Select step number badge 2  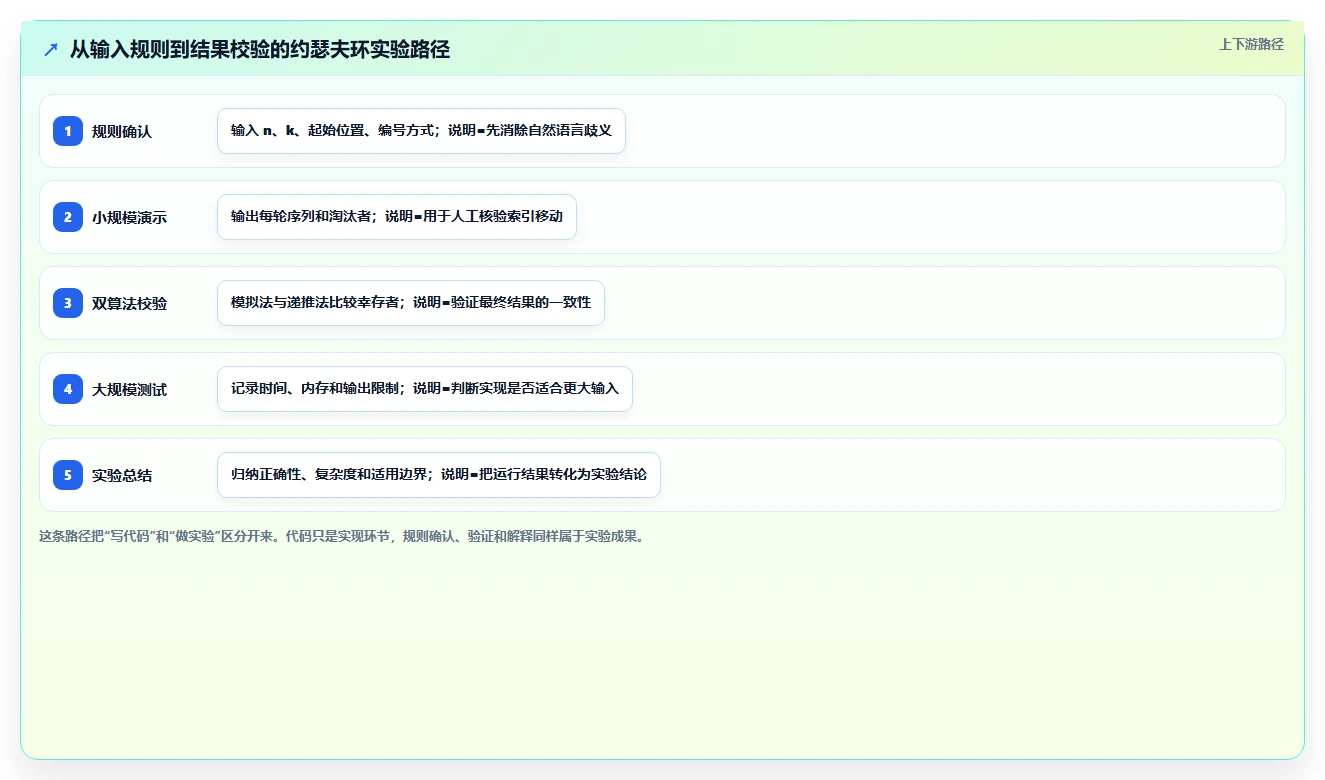tap(68, 217)
